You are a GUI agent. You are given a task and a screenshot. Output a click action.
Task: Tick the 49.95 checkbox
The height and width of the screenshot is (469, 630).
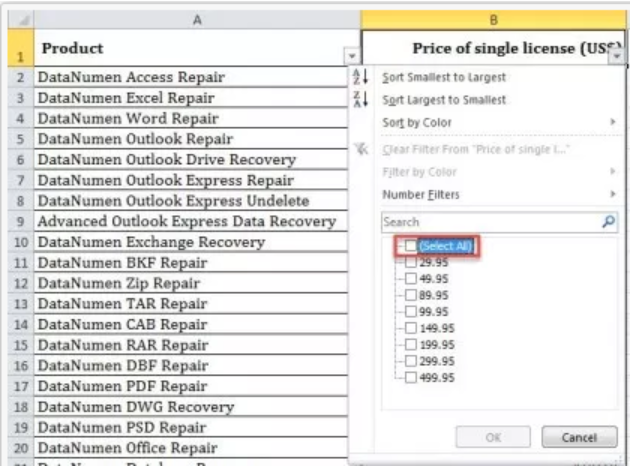411,279
